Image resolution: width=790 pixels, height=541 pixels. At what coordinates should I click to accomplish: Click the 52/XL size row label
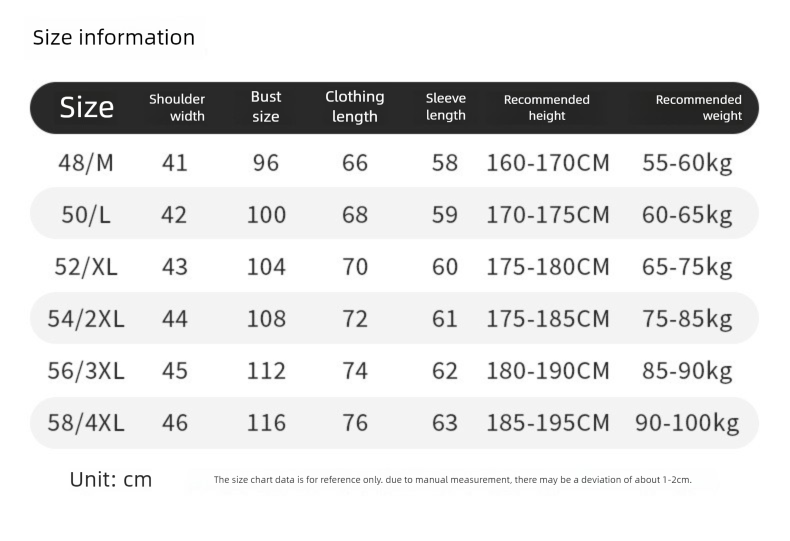pyautogui.click(x=87, y=267)
